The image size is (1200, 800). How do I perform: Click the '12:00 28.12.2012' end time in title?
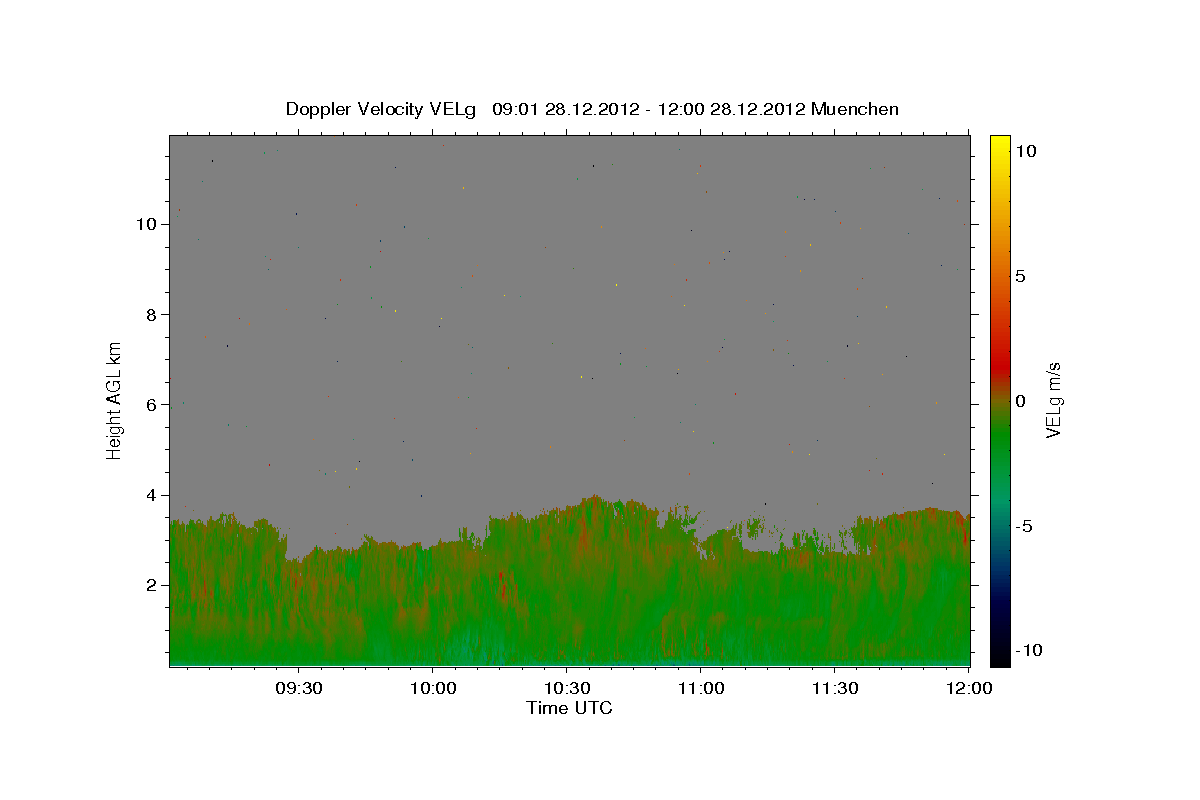pos(730,109)
